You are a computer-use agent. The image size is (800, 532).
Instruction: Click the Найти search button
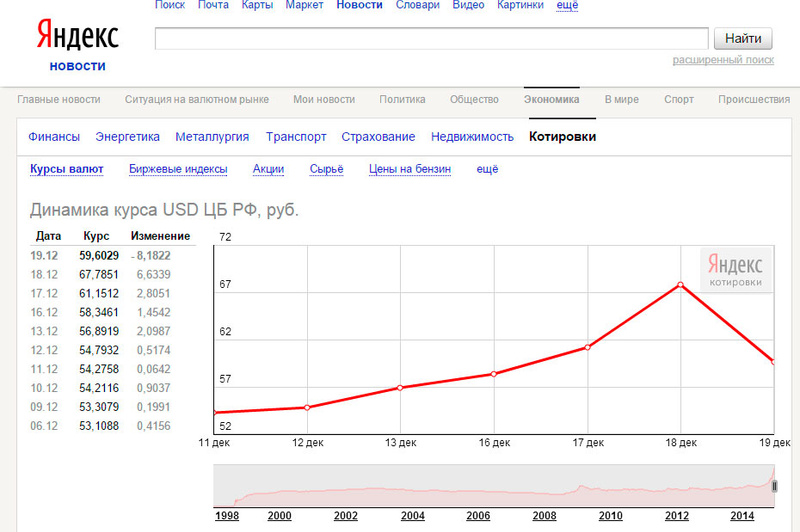[x=743, y=38]
